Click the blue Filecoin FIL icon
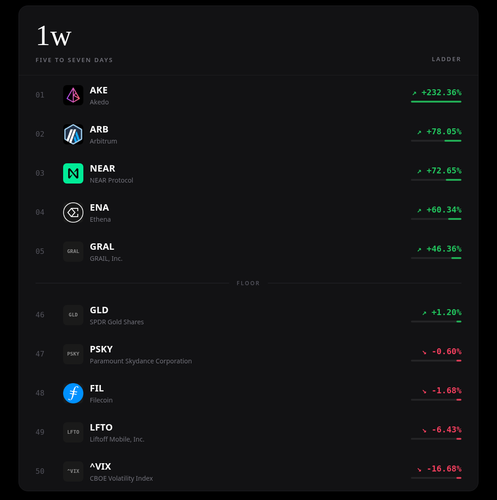 (73, 393)
